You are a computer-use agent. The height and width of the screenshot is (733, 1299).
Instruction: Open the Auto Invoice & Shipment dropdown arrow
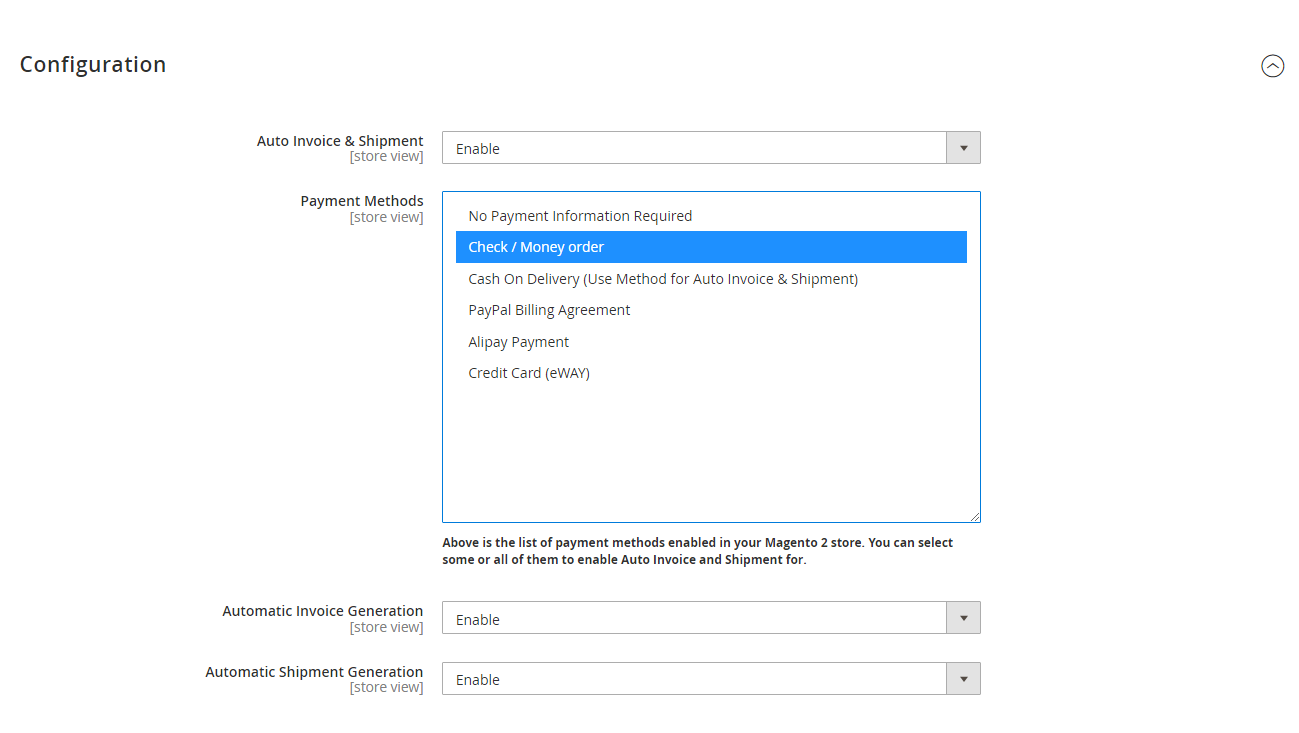point(963,147)
